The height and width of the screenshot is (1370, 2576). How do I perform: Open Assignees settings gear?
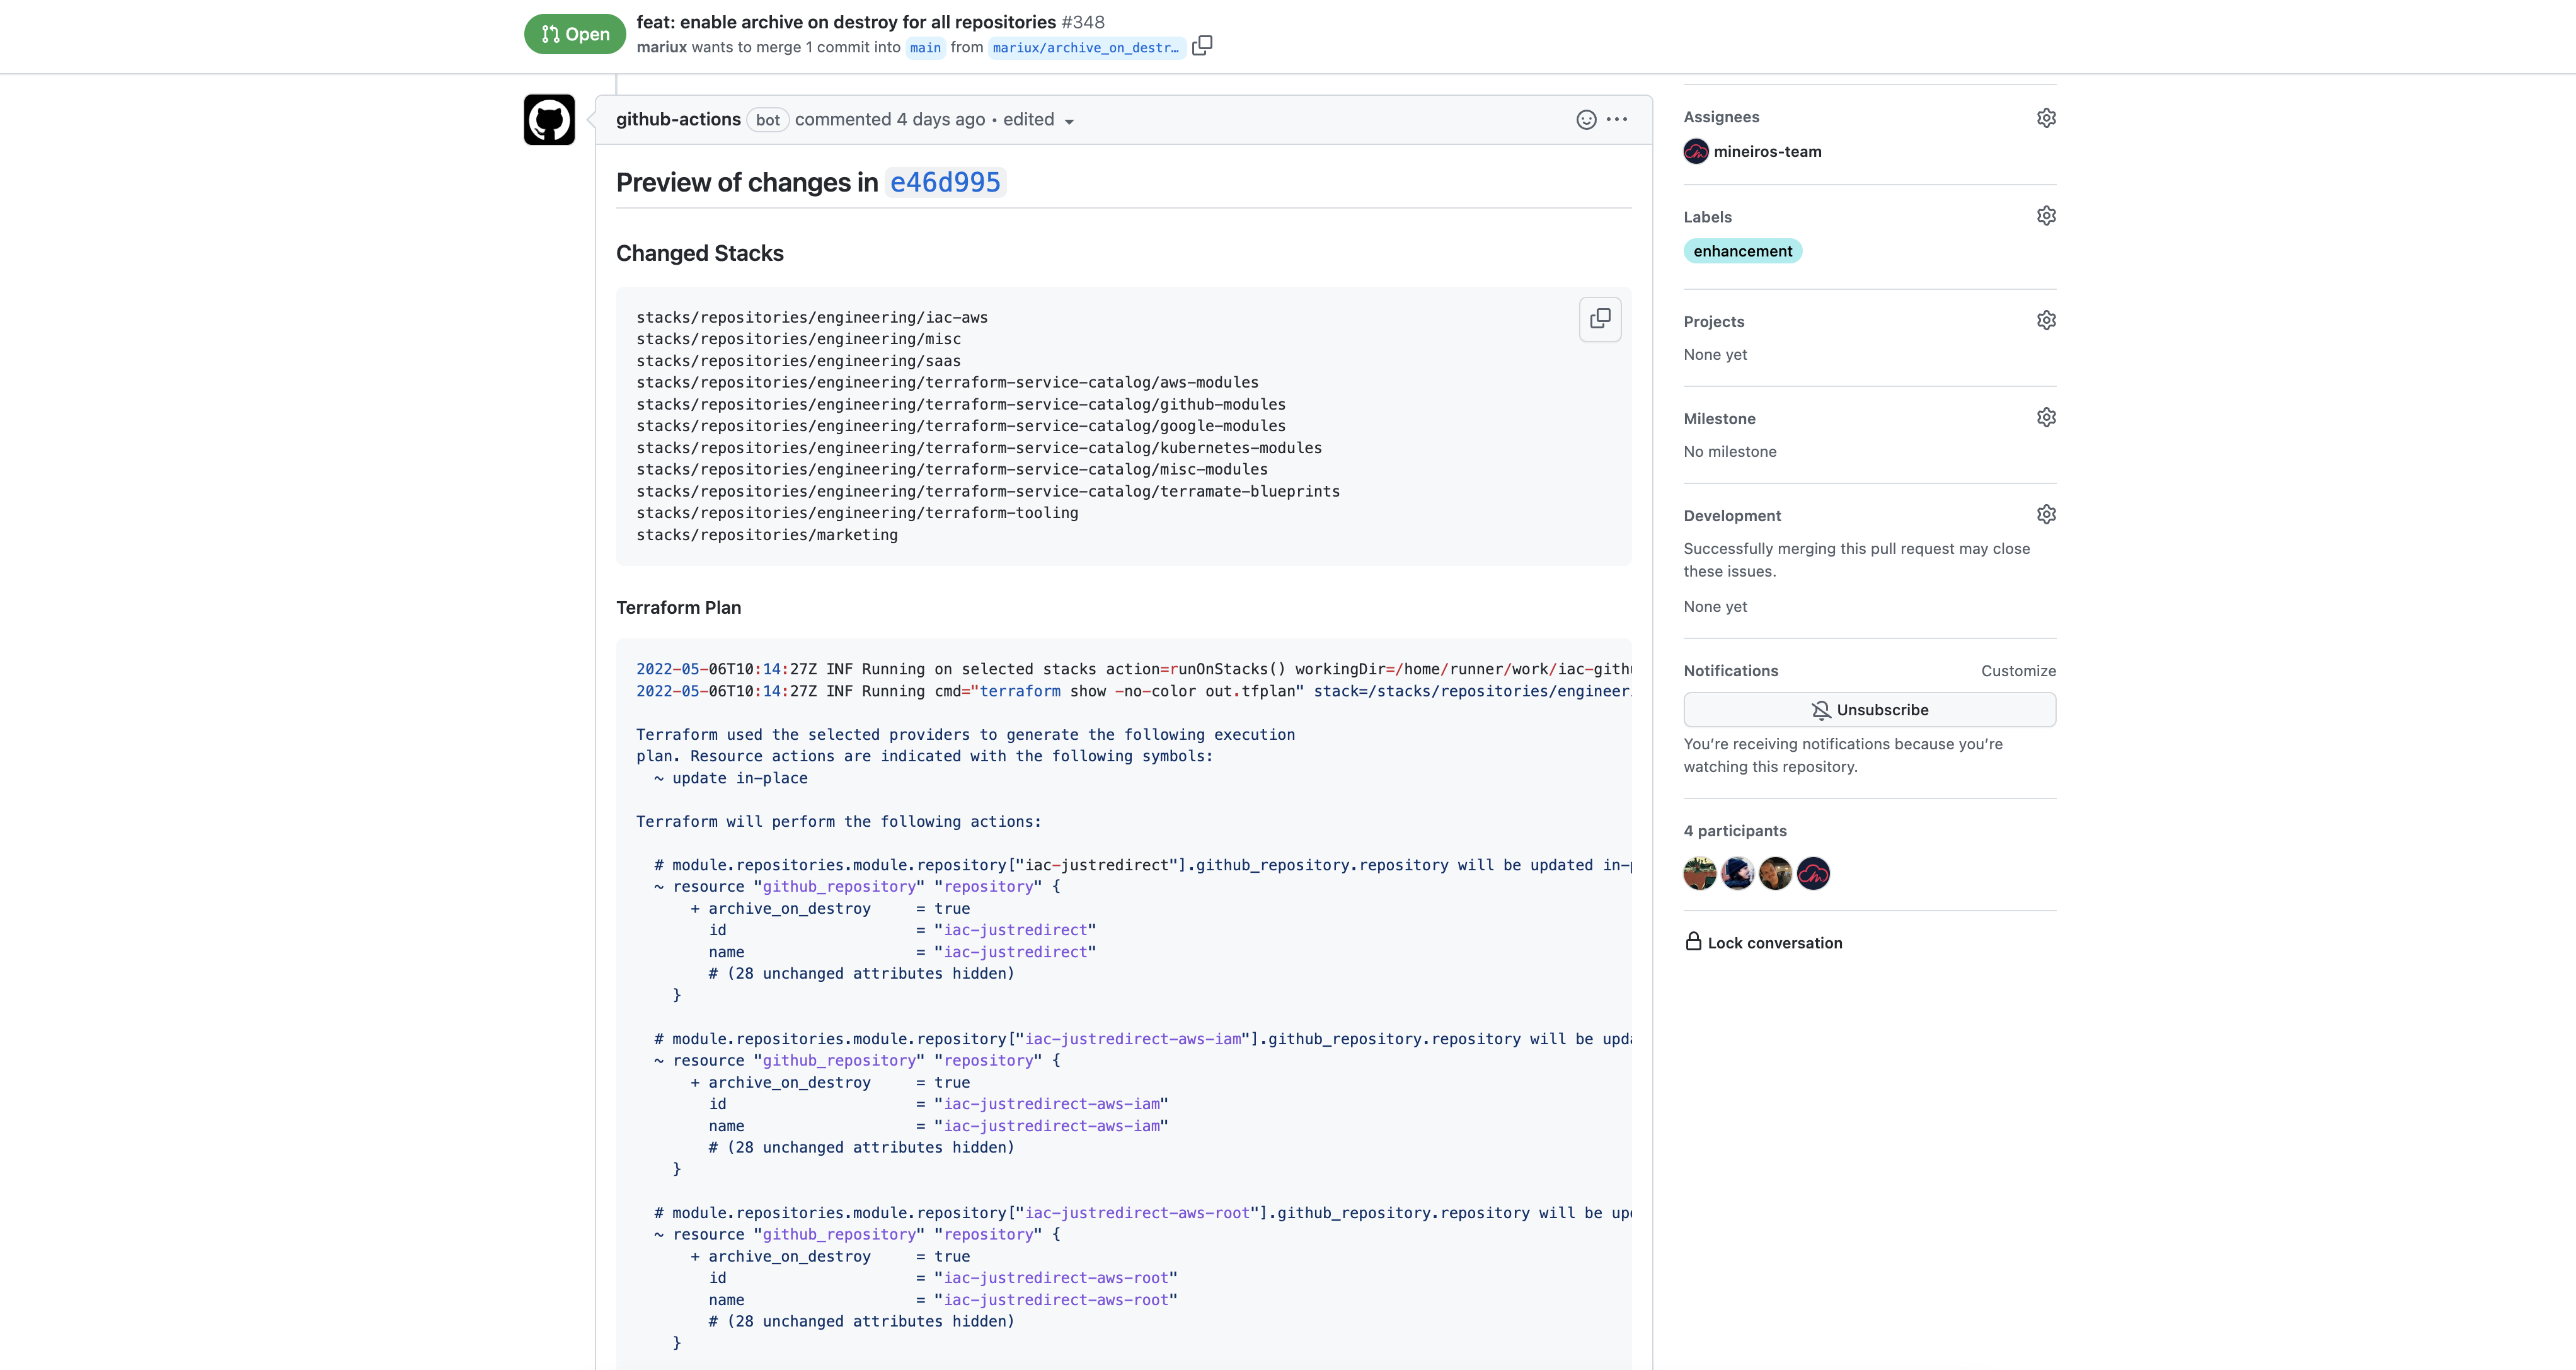2046,118
